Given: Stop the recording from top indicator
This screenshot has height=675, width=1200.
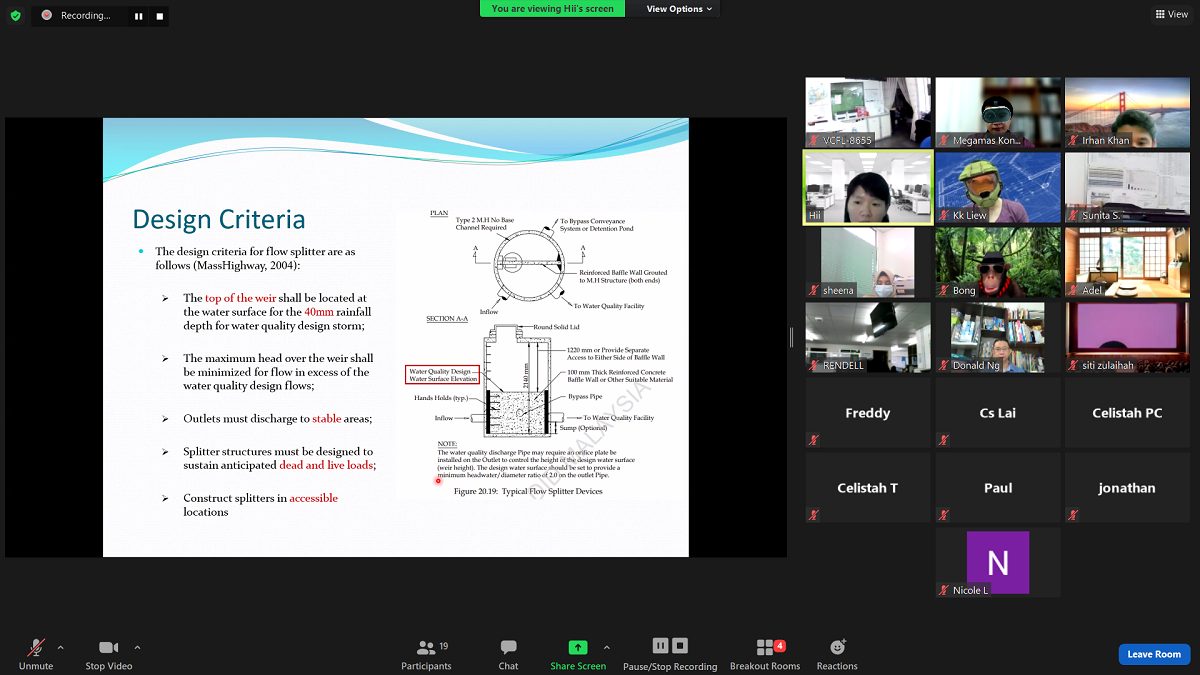Looking at the screenshot, I should point(159,16).
